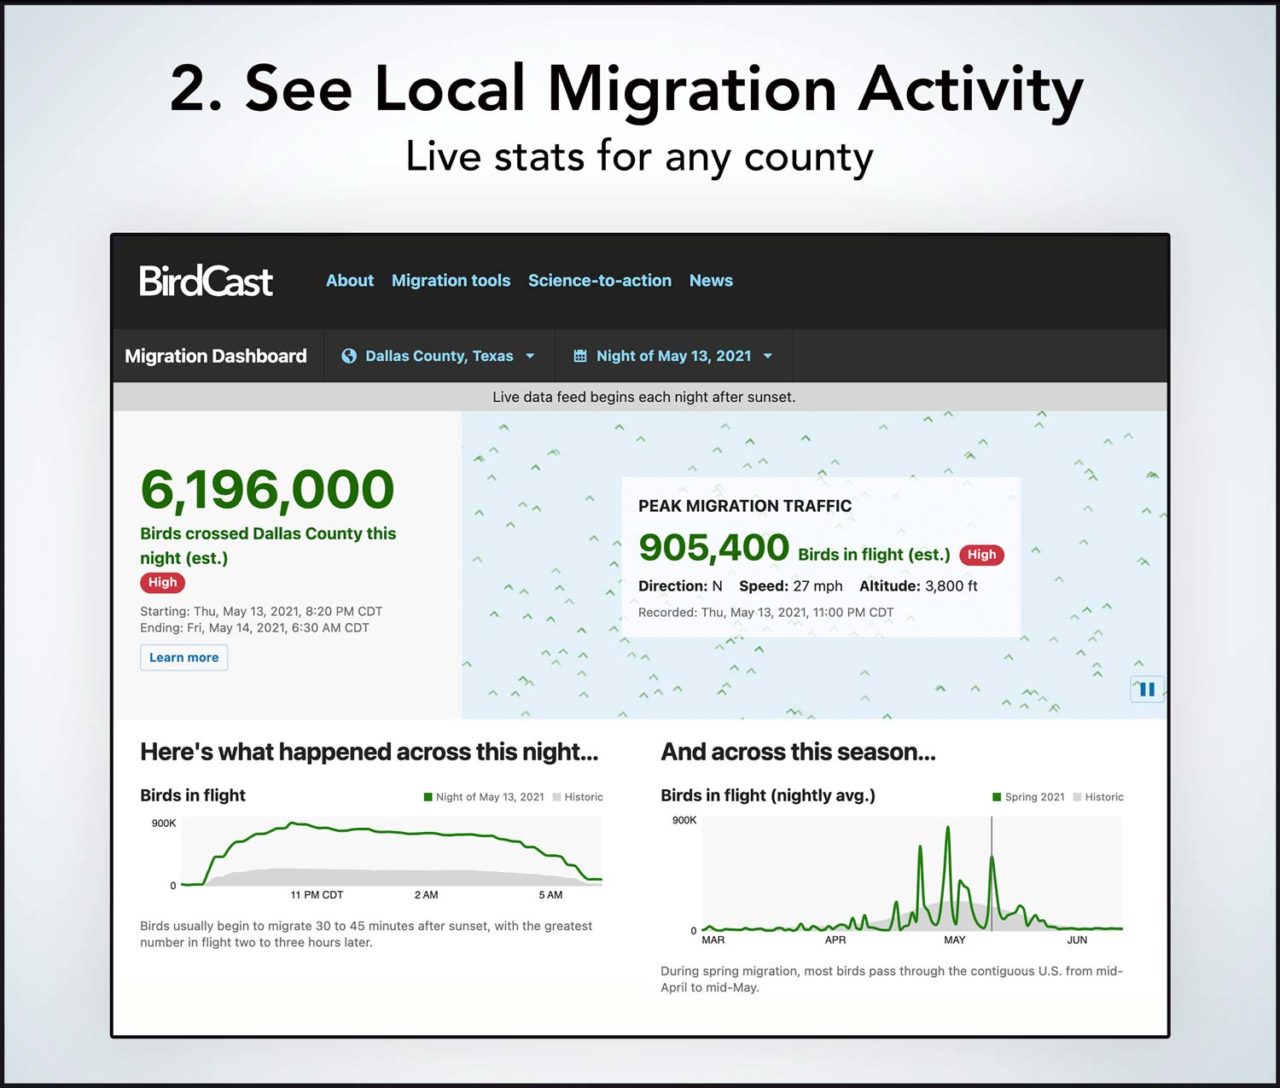The height and width of the screenshot is (1088, 1280).
Task: Open the Dallas County, Texas county selector
Action: point(438,355)
